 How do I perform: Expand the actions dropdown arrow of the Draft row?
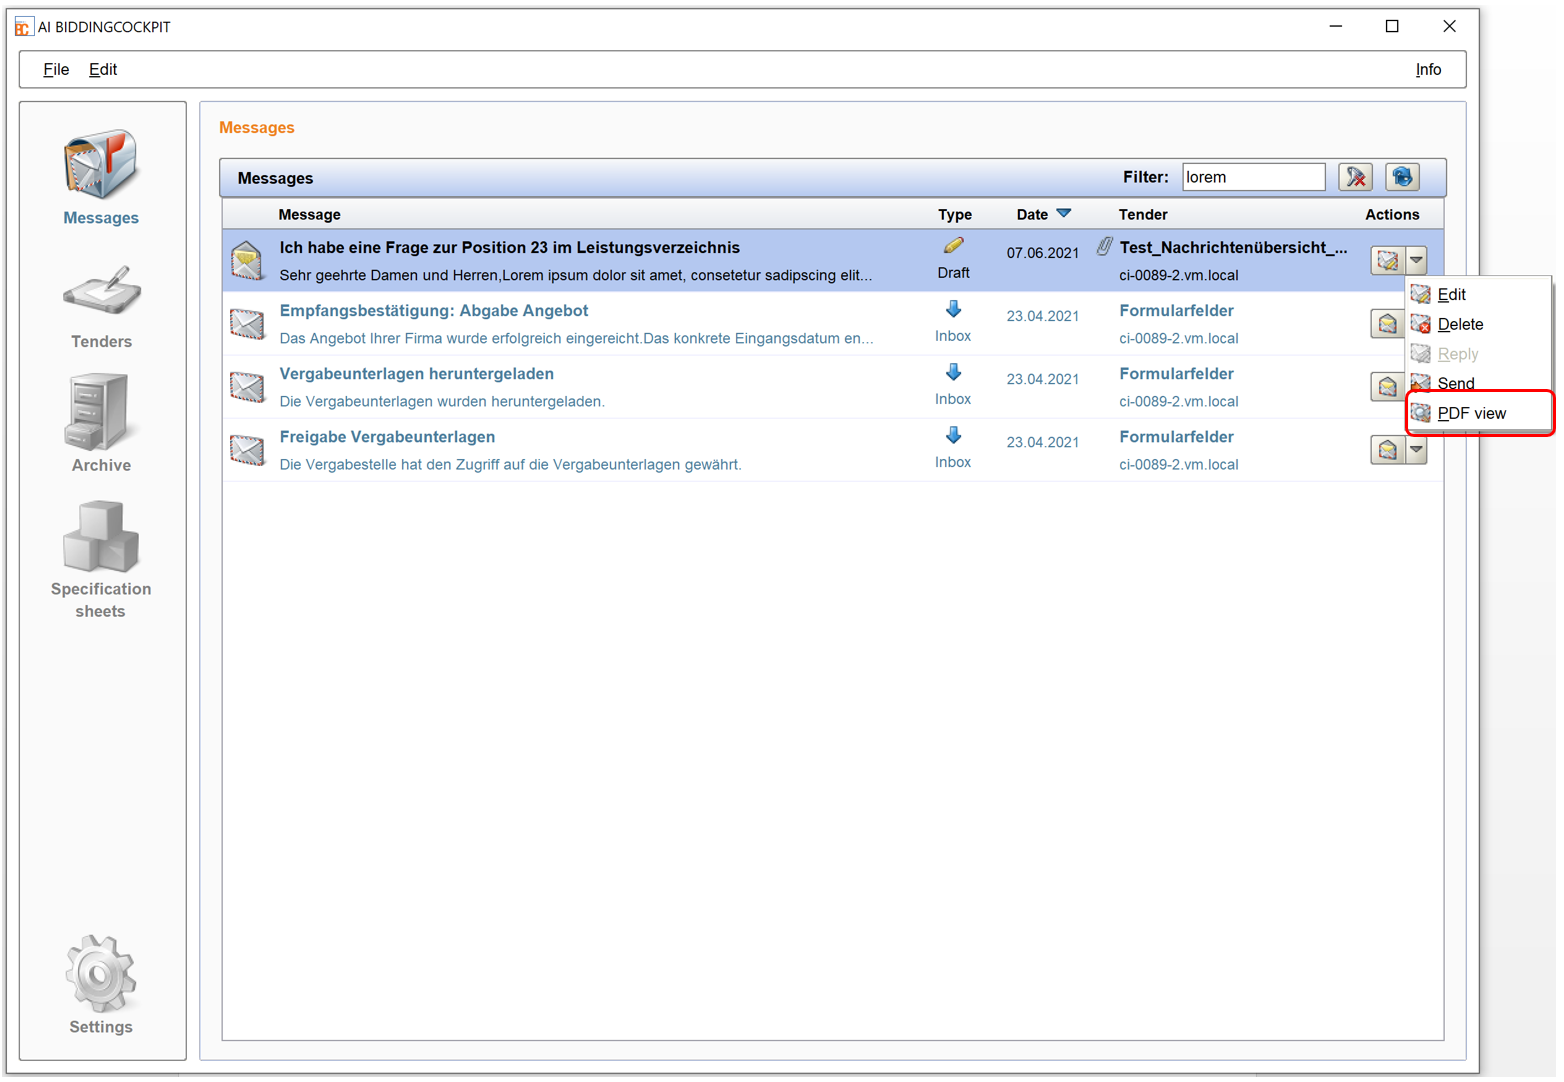(1417, 261)
